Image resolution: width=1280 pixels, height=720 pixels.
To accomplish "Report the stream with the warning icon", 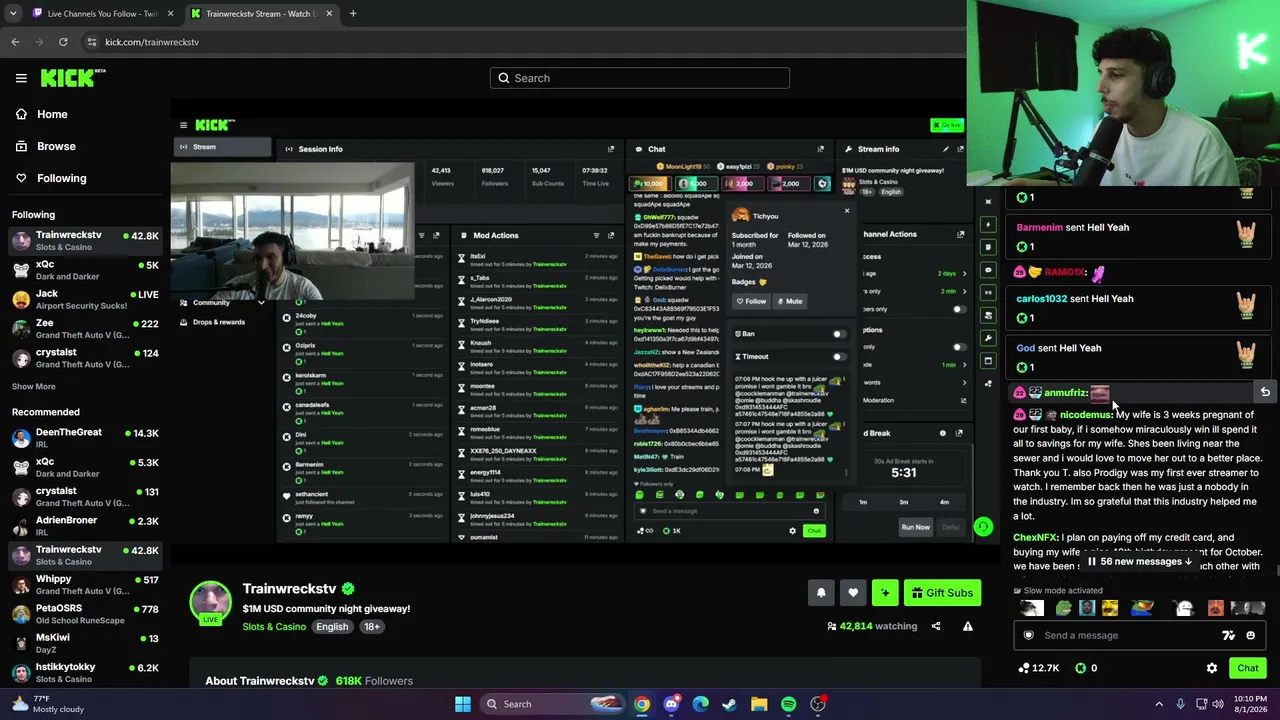I will (x=968, y=626).
